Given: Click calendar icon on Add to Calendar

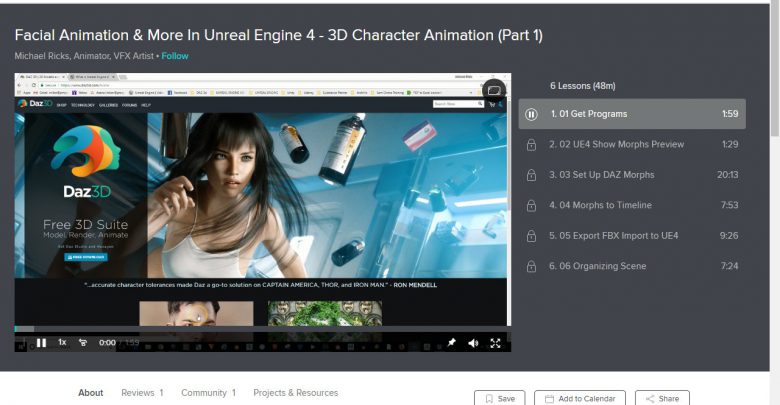Looking at the screenshot, I should pos(549,399).
